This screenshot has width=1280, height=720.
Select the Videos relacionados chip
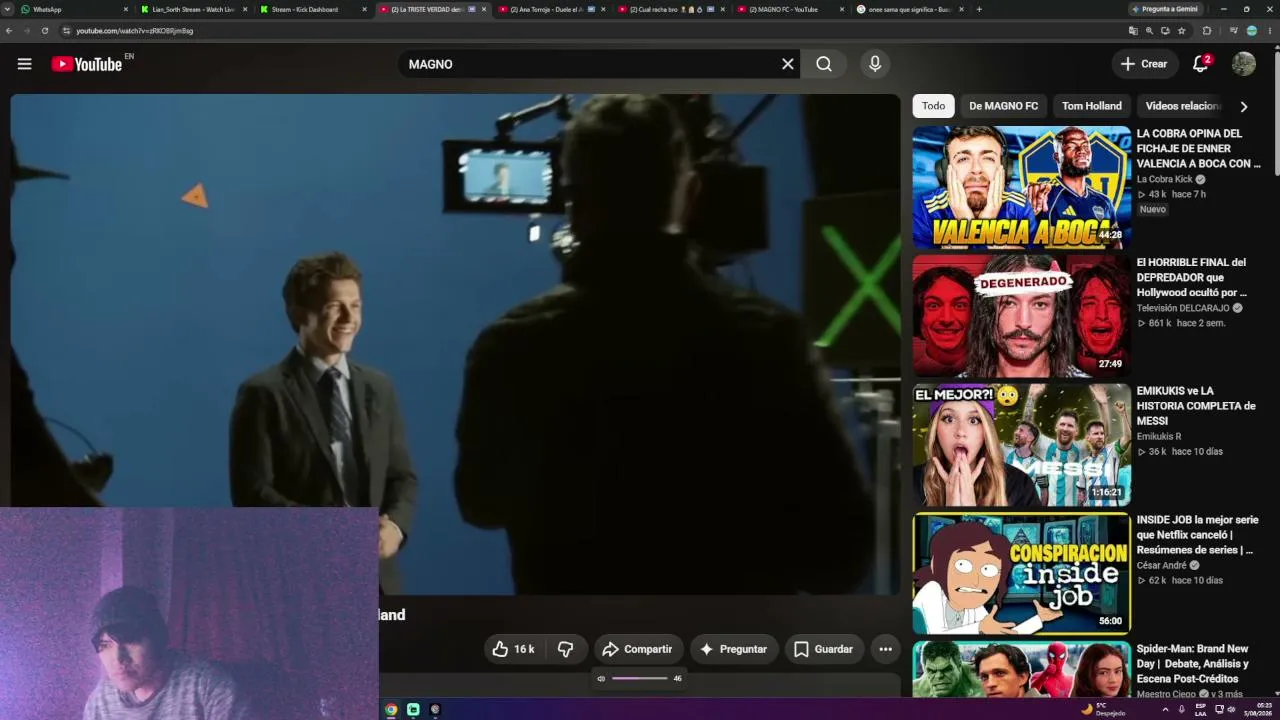click(x=1183, y=106)
